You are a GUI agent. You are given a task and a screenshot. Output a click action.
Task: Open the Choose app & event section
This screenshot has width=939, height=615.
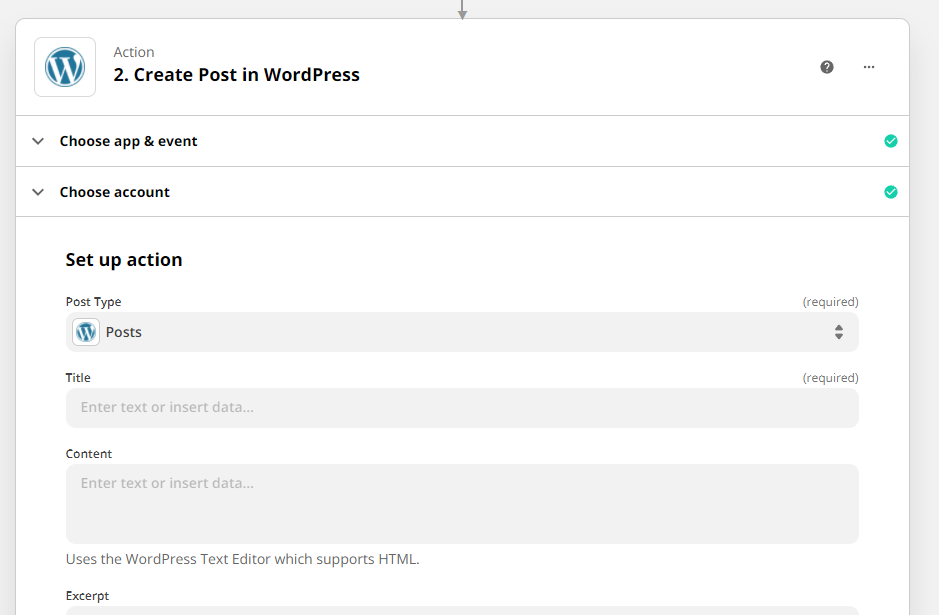462,141
